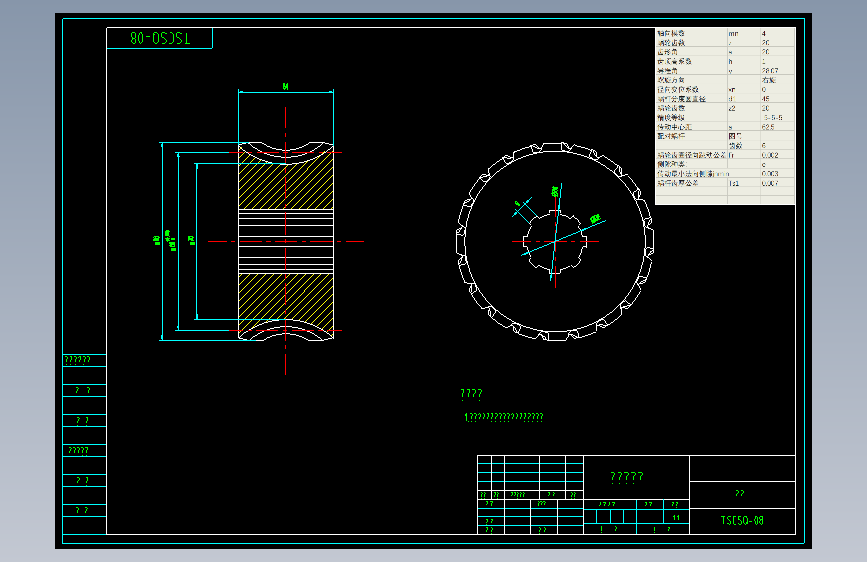This screenshot has height=562, width=867.
Task: Select the TSCSQ-08 drawing number in title block
Action: (x=741, y=521)
